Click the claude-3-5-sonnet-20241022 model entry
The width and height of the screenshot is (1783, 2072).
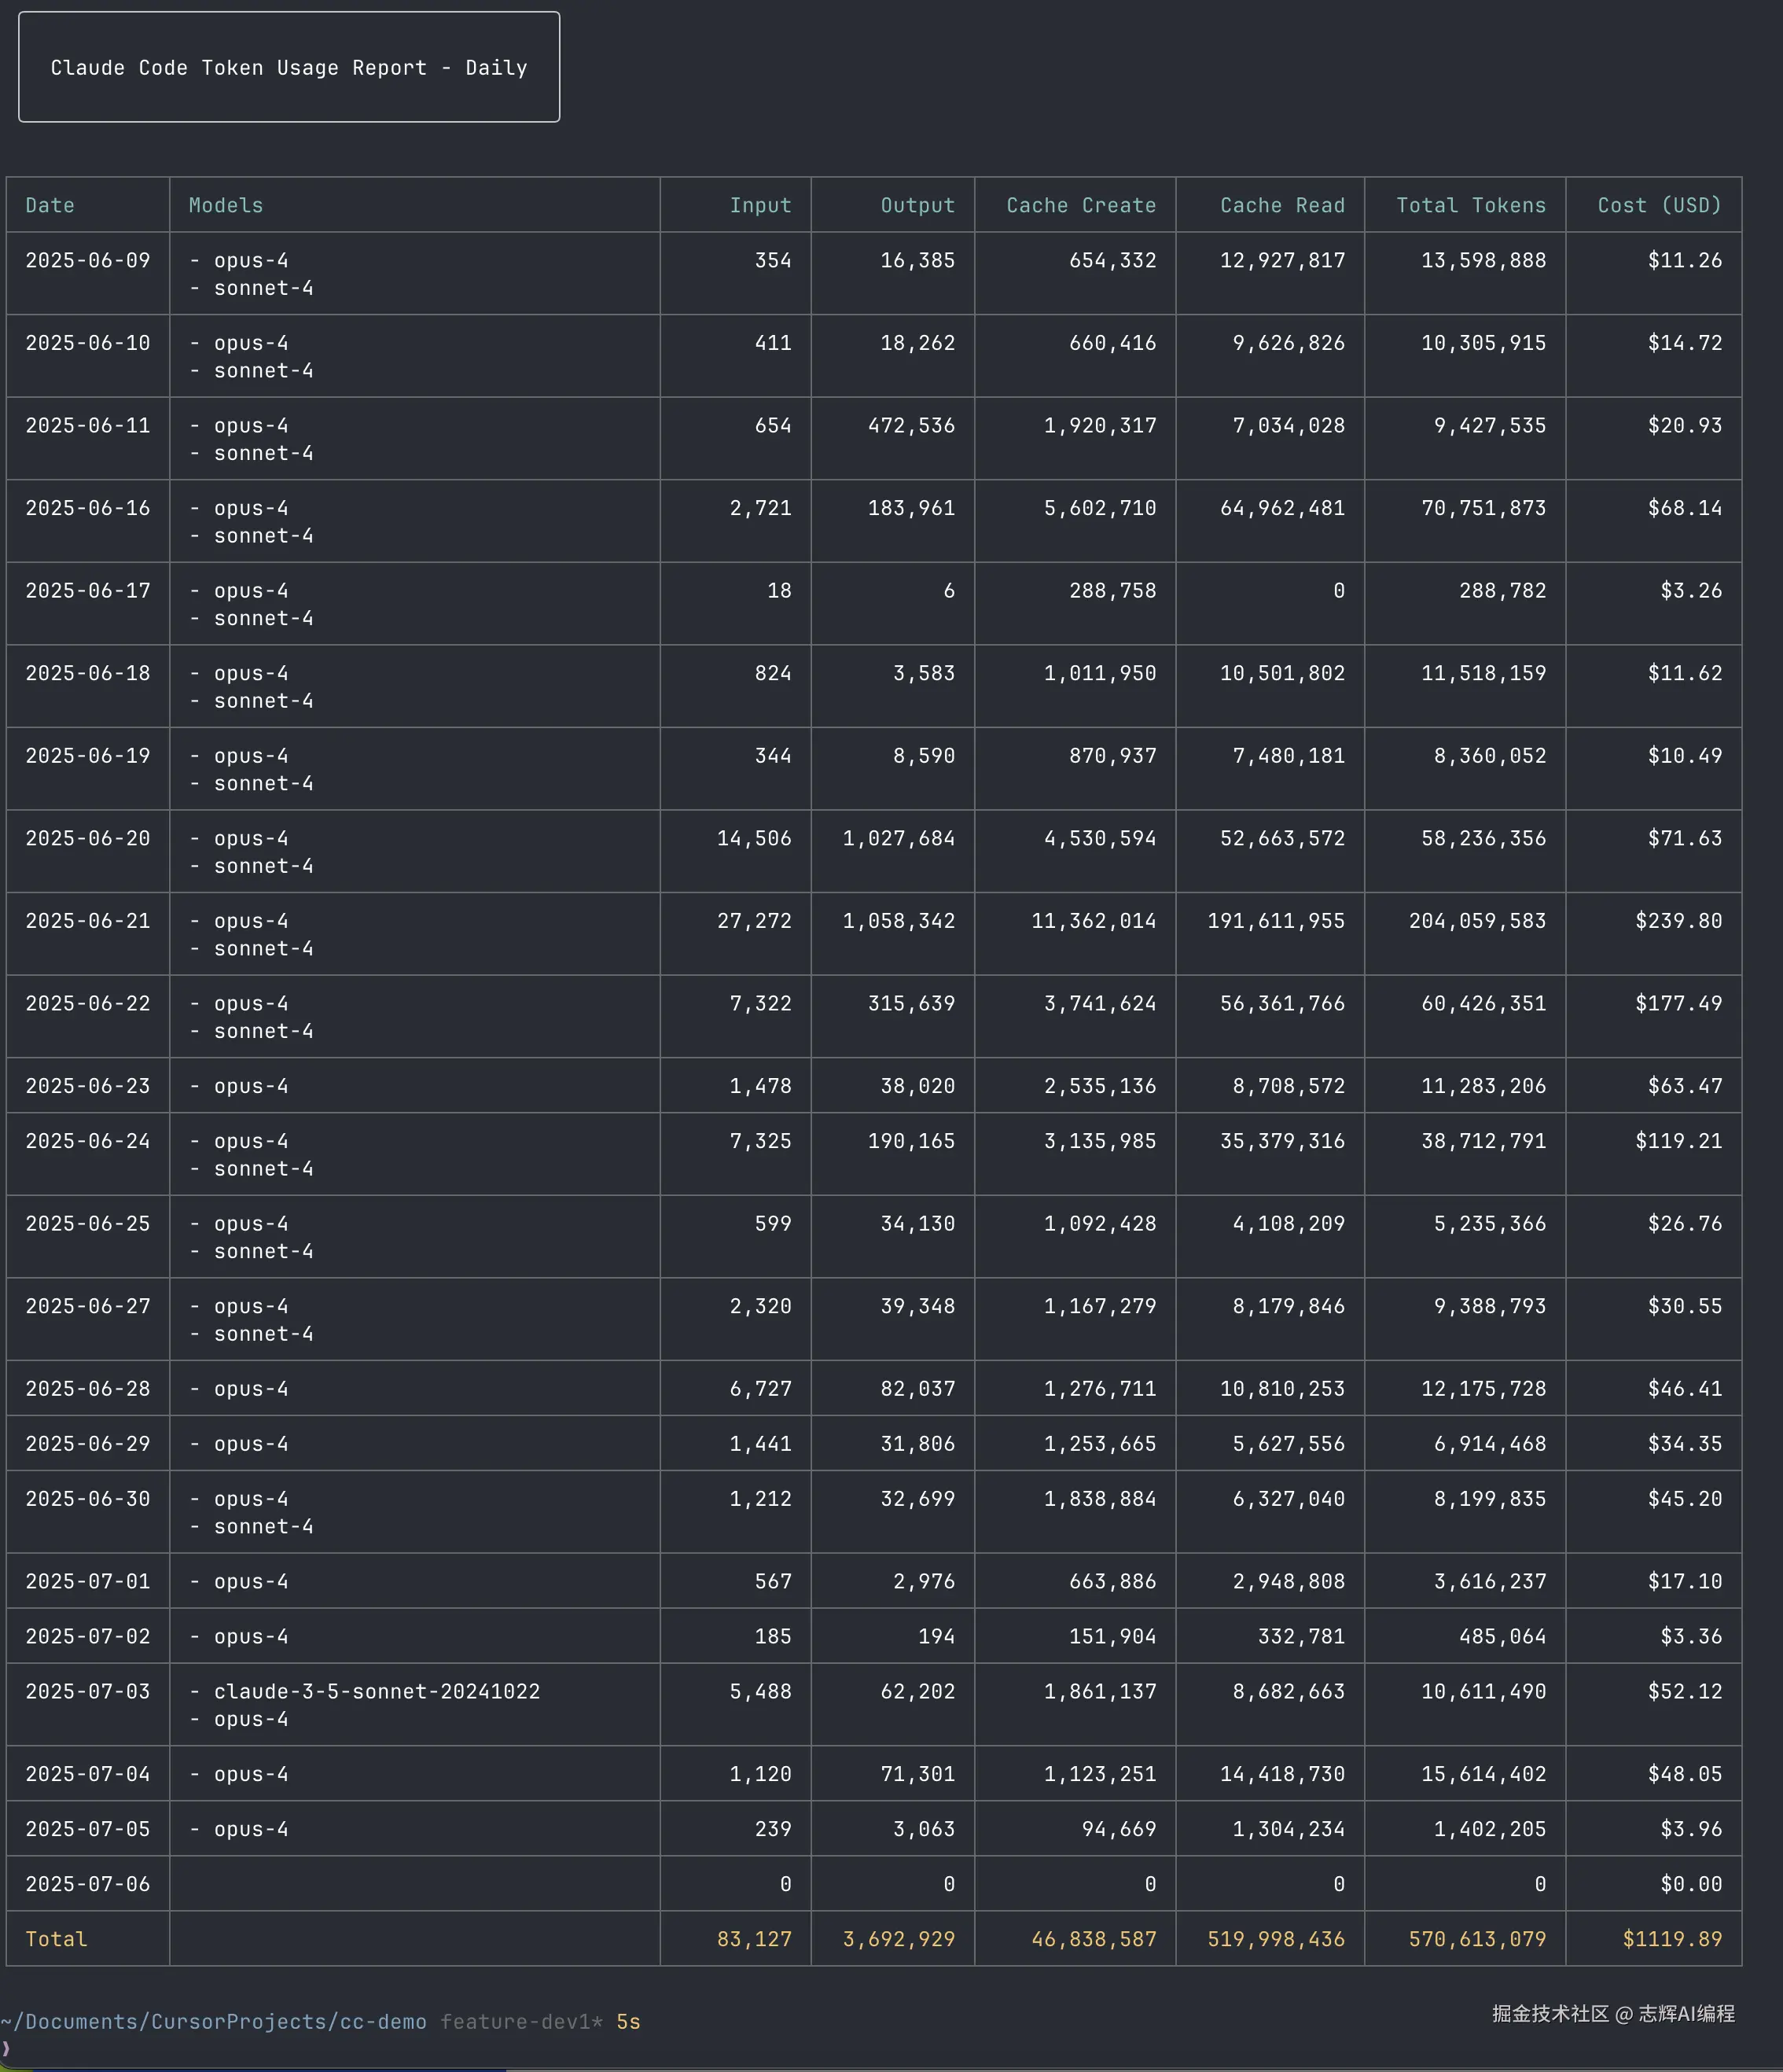(376, 1691)
